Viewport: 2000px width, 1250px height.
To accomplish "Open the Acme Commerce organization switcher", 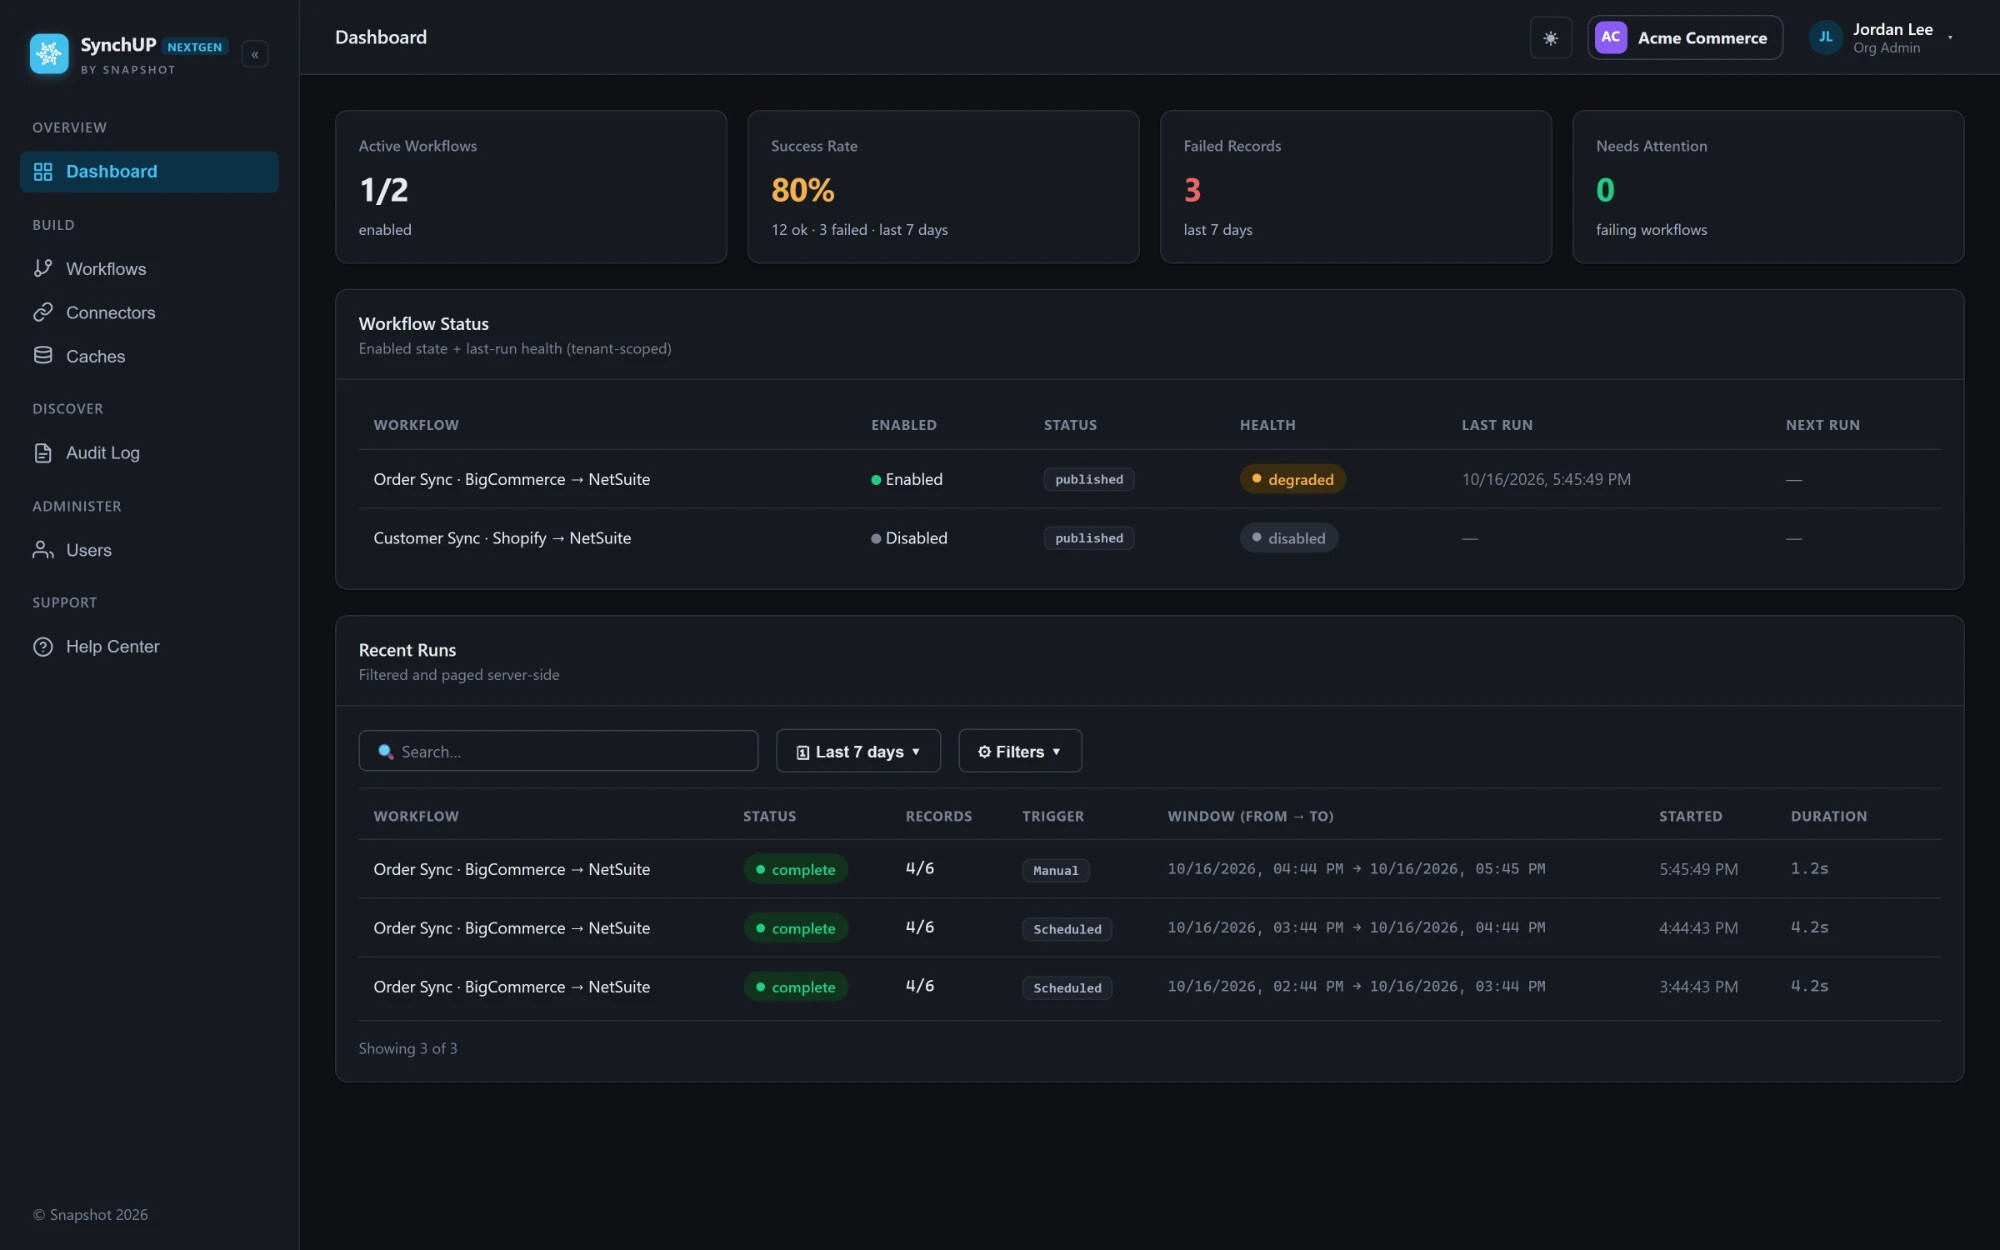I will pos(1685,38).
